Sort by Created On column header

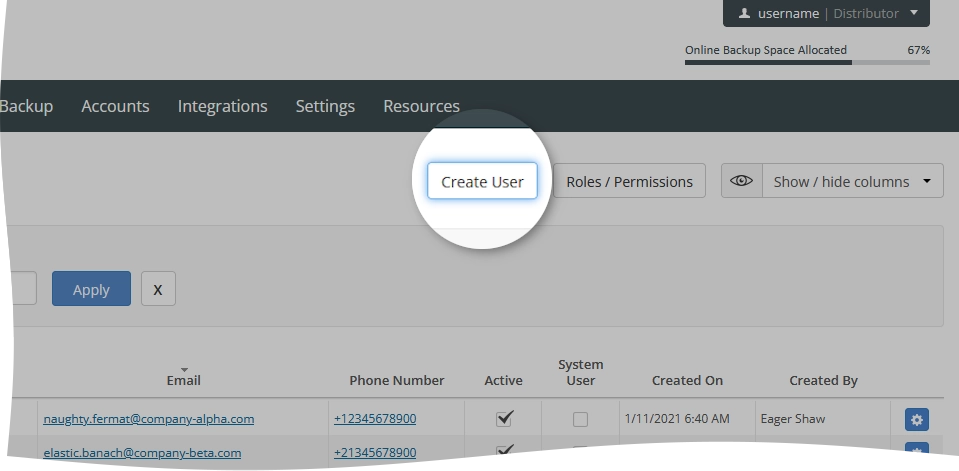687,380
